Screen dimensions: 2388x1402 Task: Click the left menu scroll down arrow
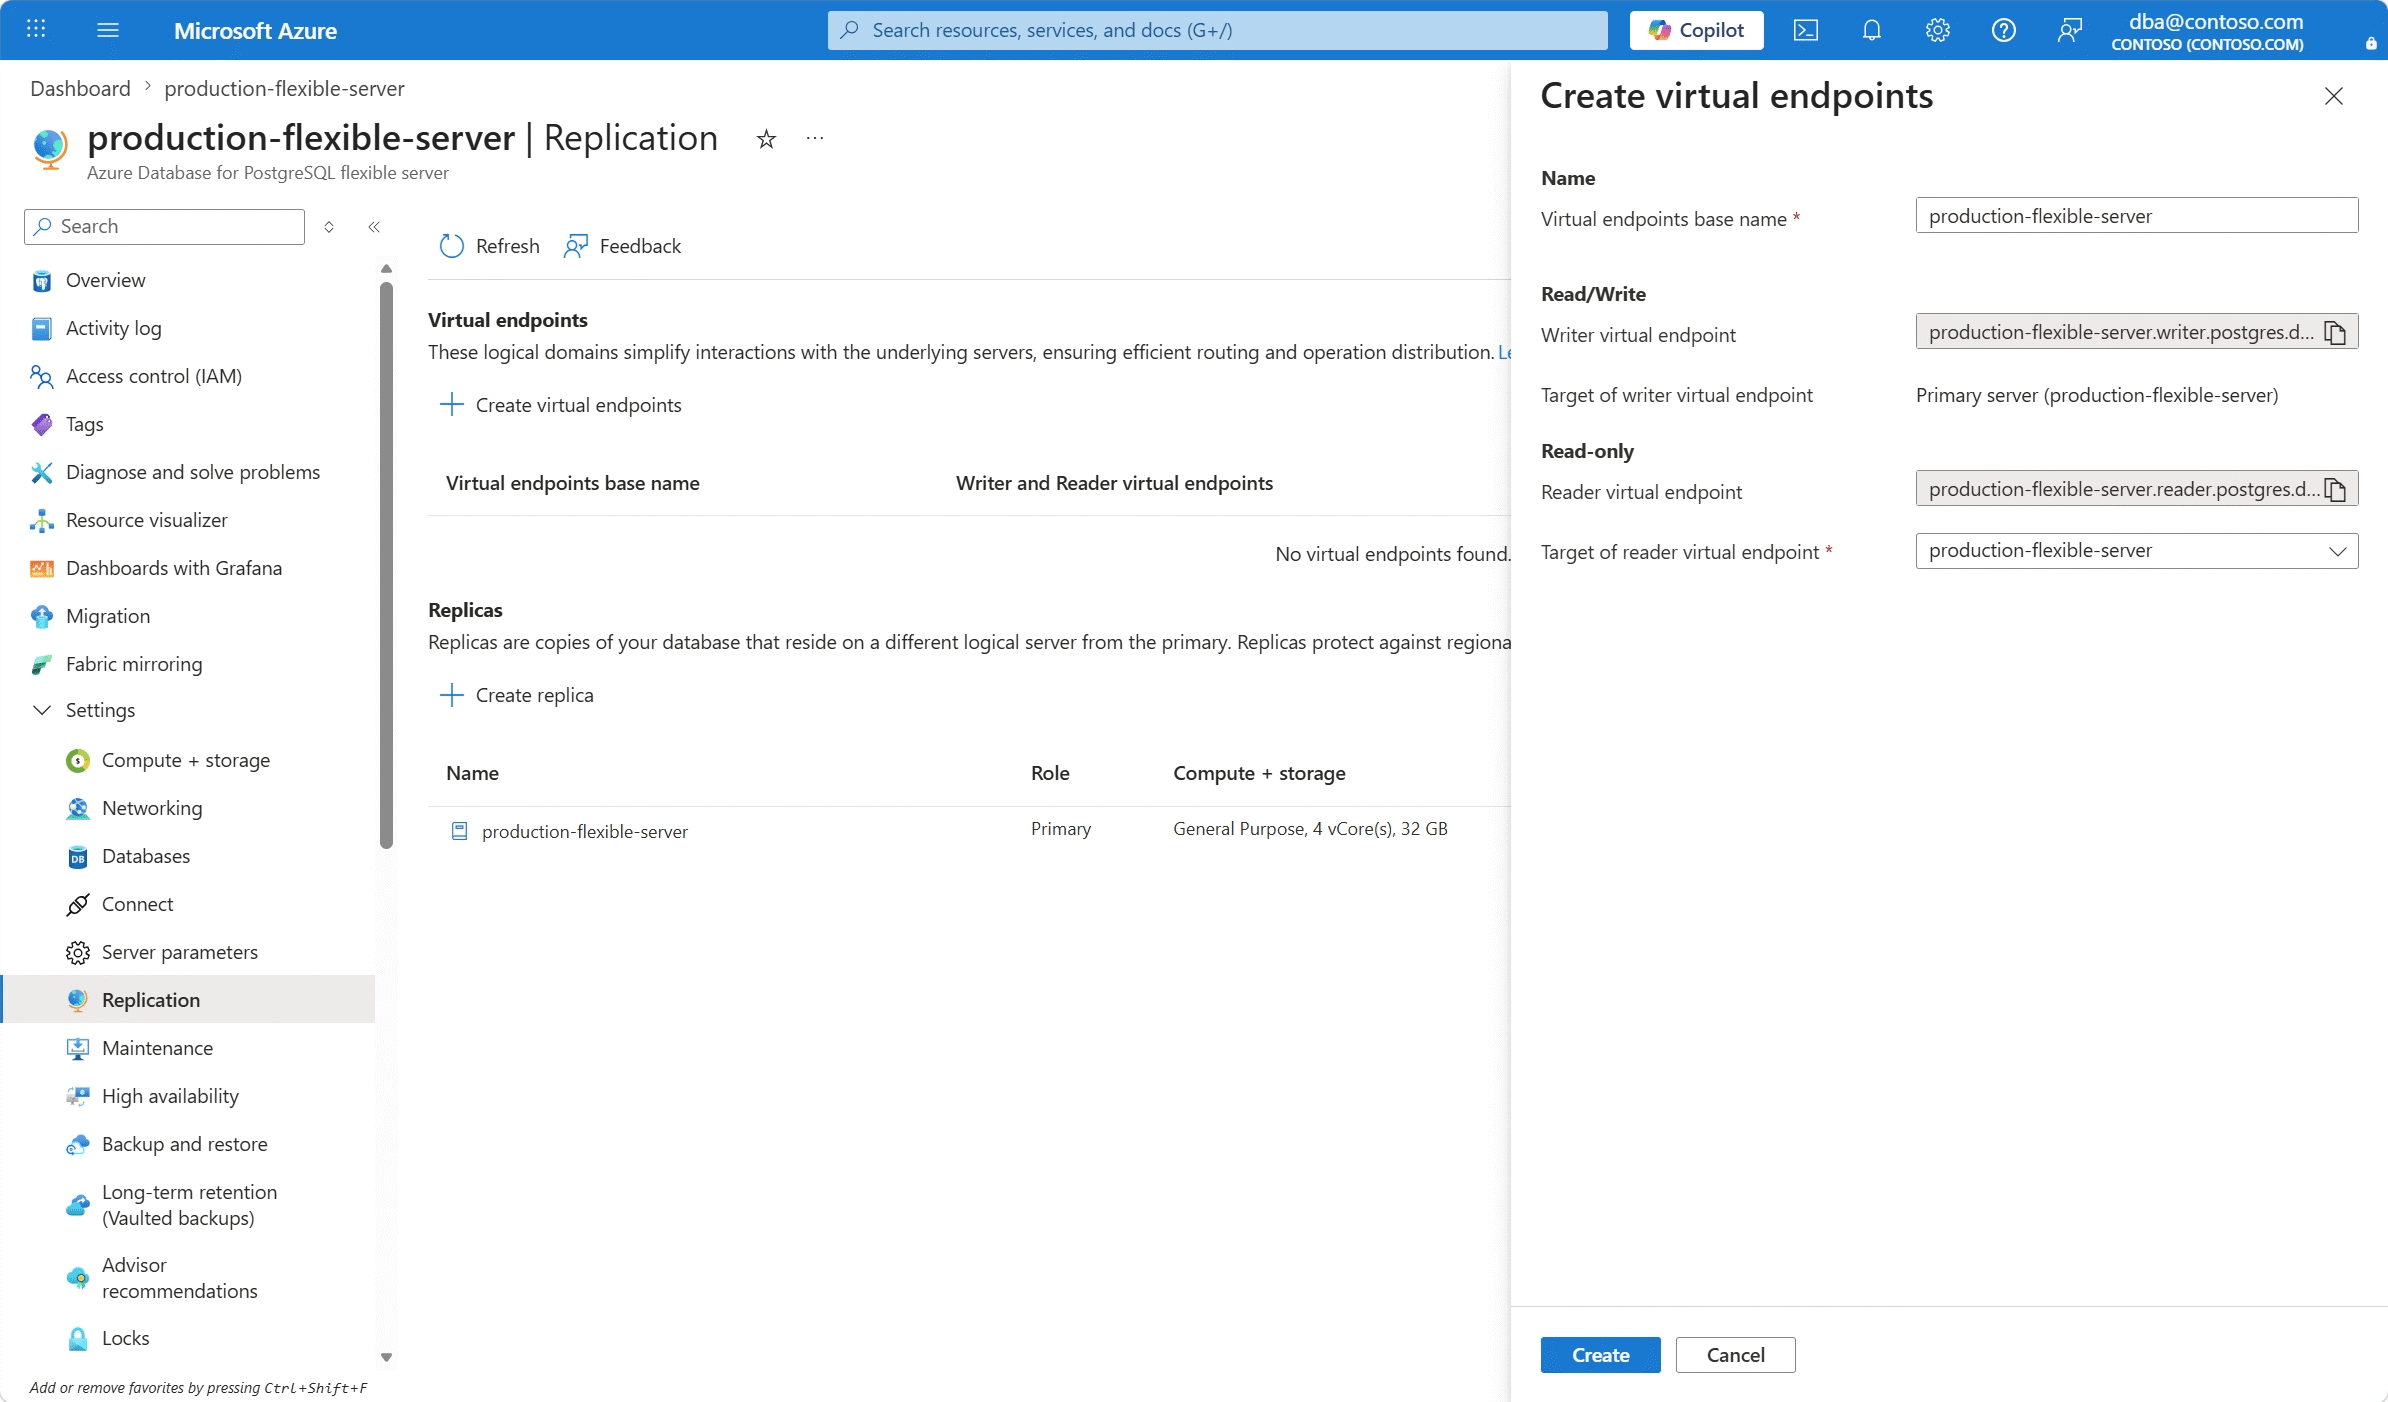(386, 1357)
